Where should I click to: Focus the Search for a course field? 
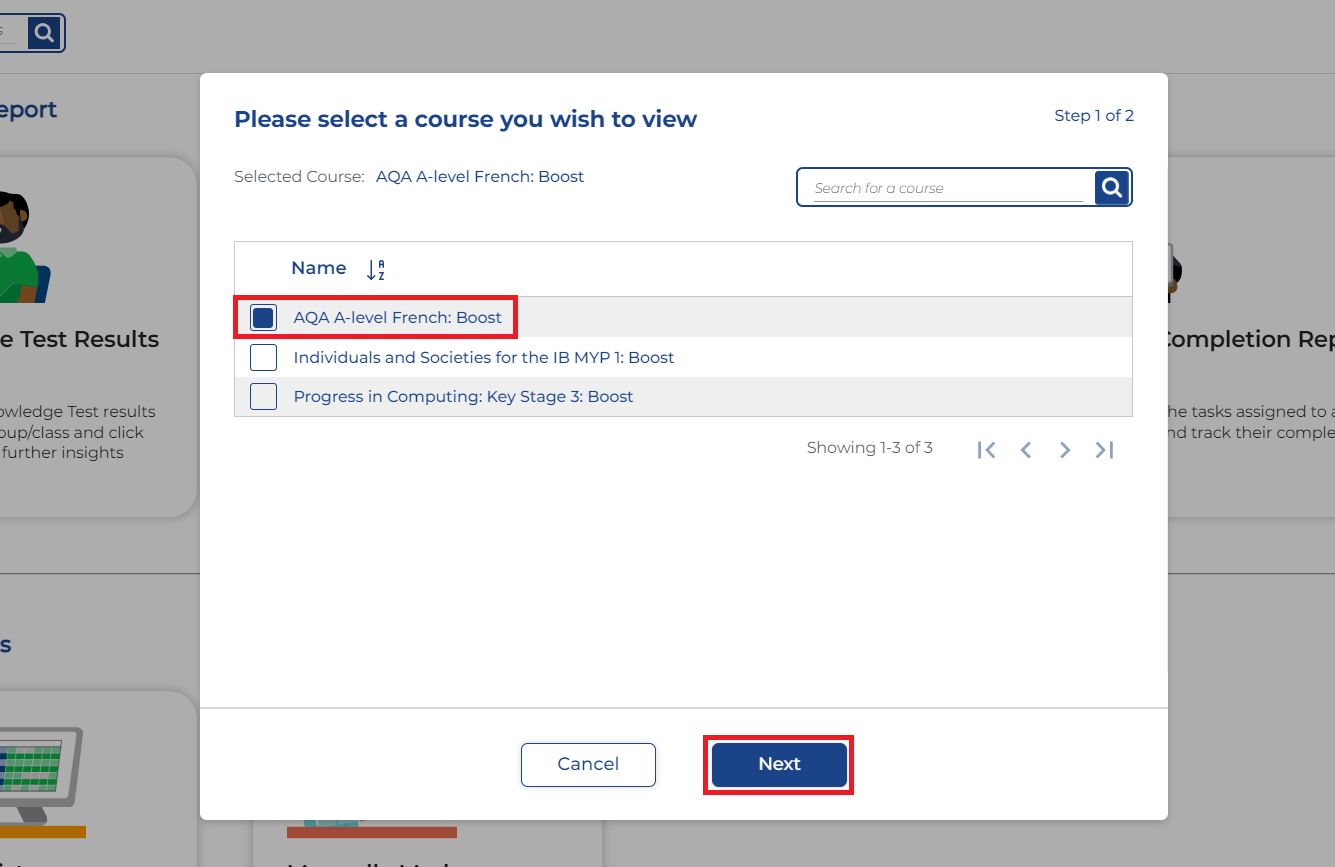tap(948, 188)
